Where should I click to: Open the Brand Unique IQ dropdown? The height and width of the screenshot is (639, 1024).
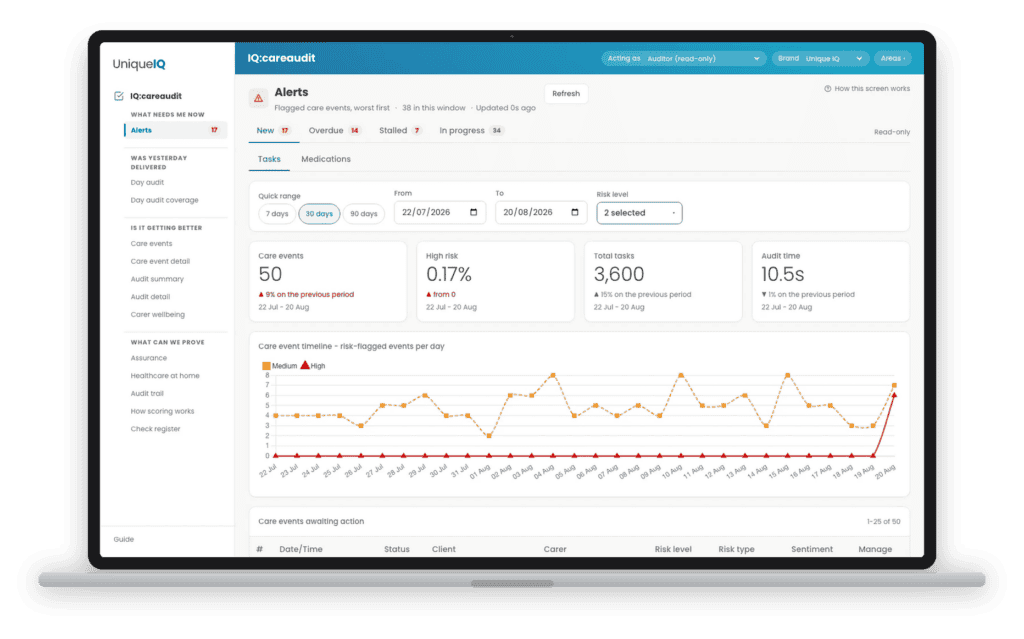pyautogui.click(x=820, y=59)
